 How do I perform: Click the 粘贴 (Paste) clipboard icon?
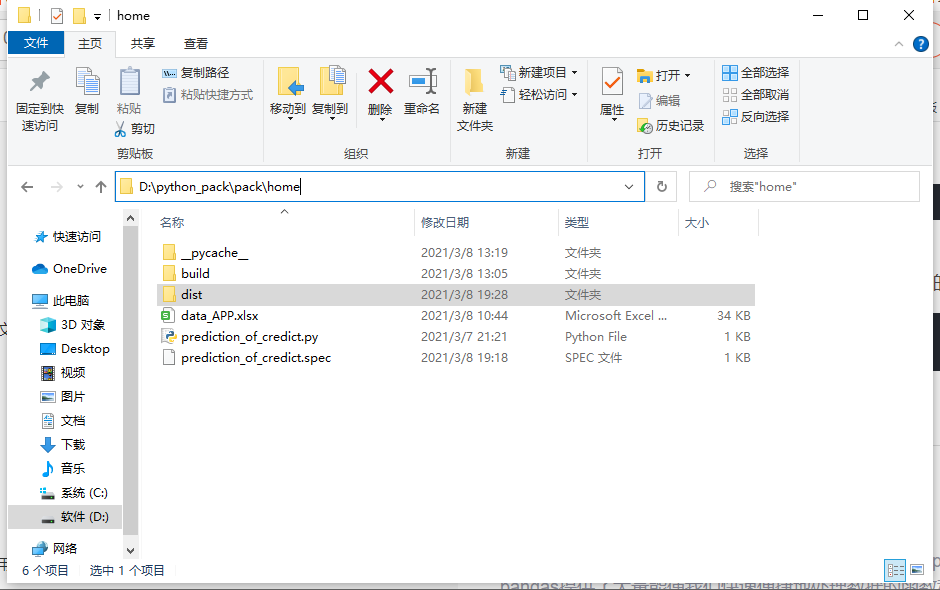[x=128, y=95]
